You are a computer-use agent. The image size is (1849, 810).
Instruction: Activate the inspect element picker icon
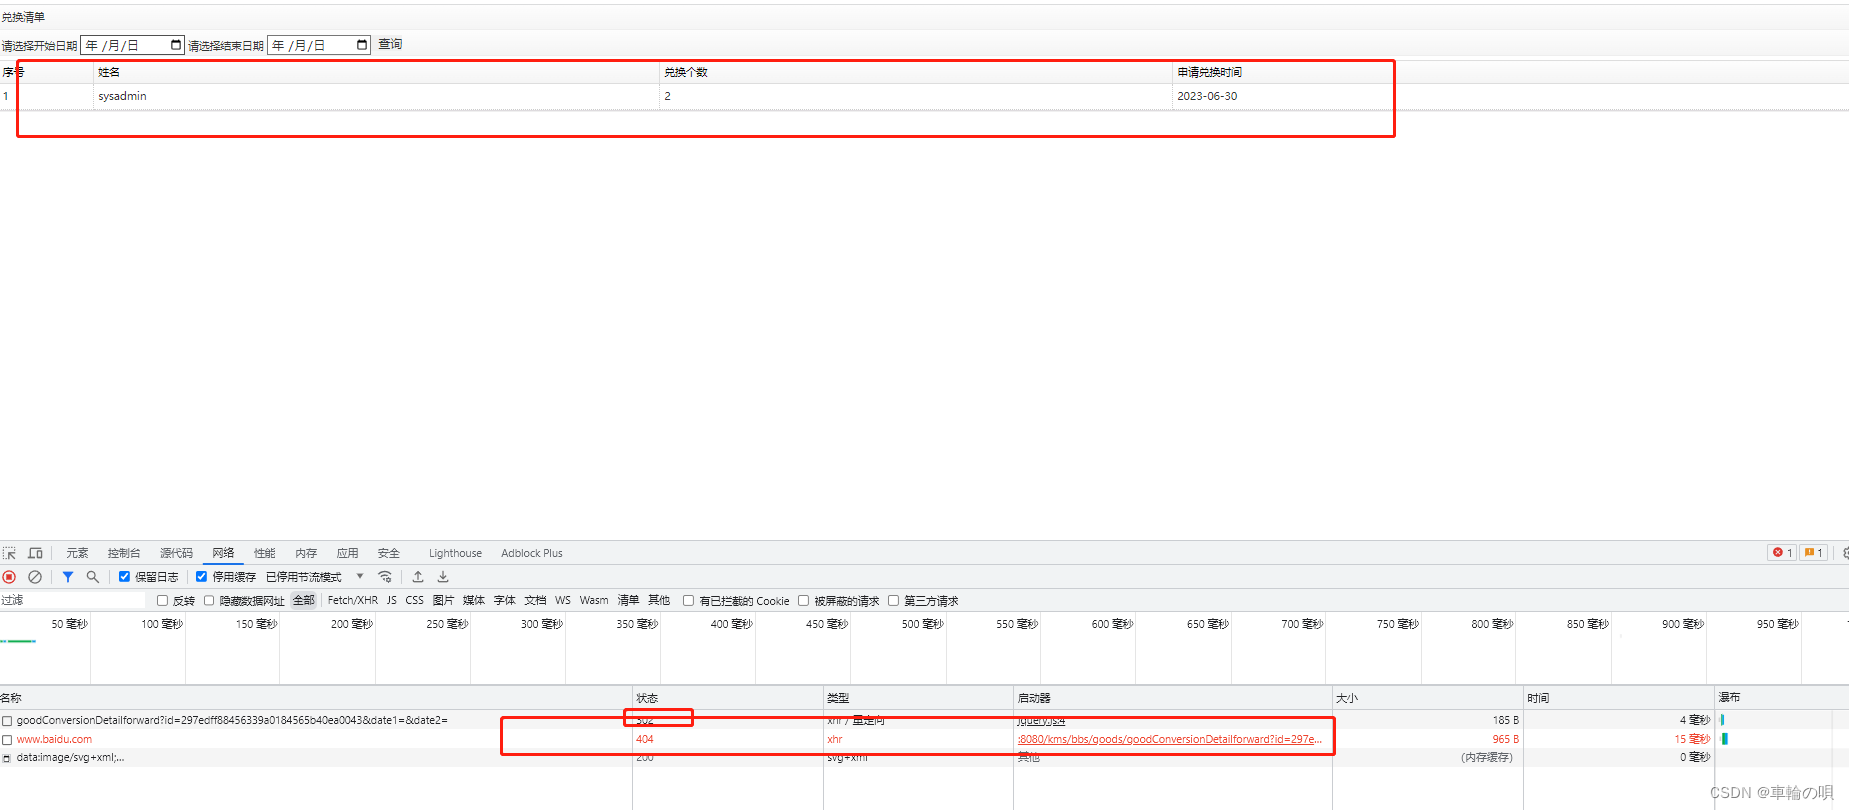[x=9, y=553]
